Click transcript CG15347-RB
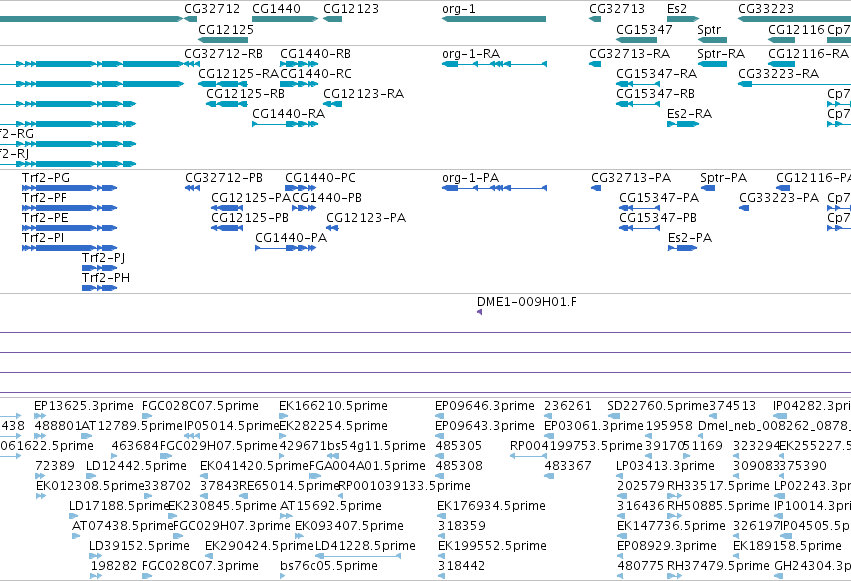Viewport: 851px width, 581px height. (638, 104)
